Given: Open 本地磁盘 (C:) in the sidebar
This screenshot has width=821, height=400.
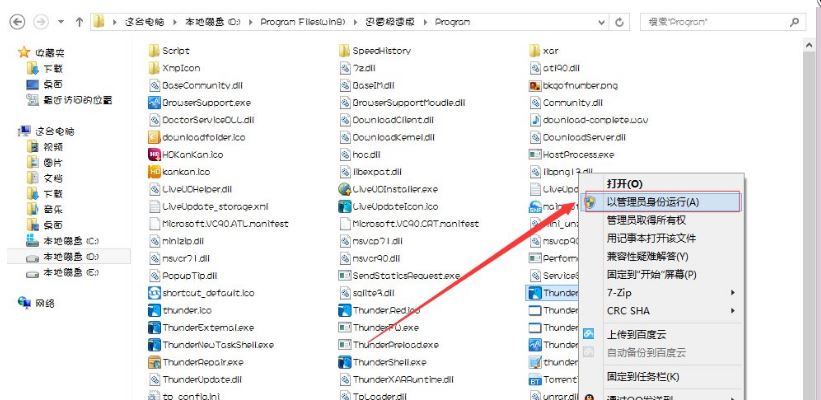Looking at the screenshot, I should click(x=71, y=241).
